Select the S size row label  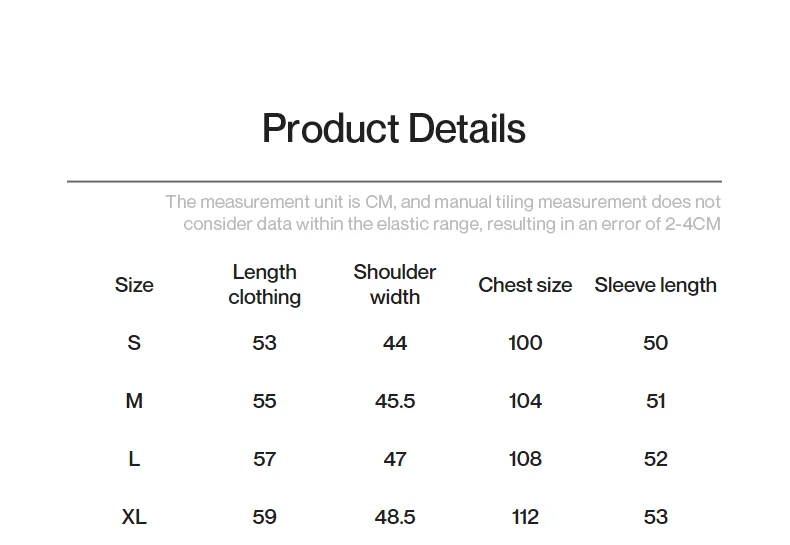click(134, 343)
